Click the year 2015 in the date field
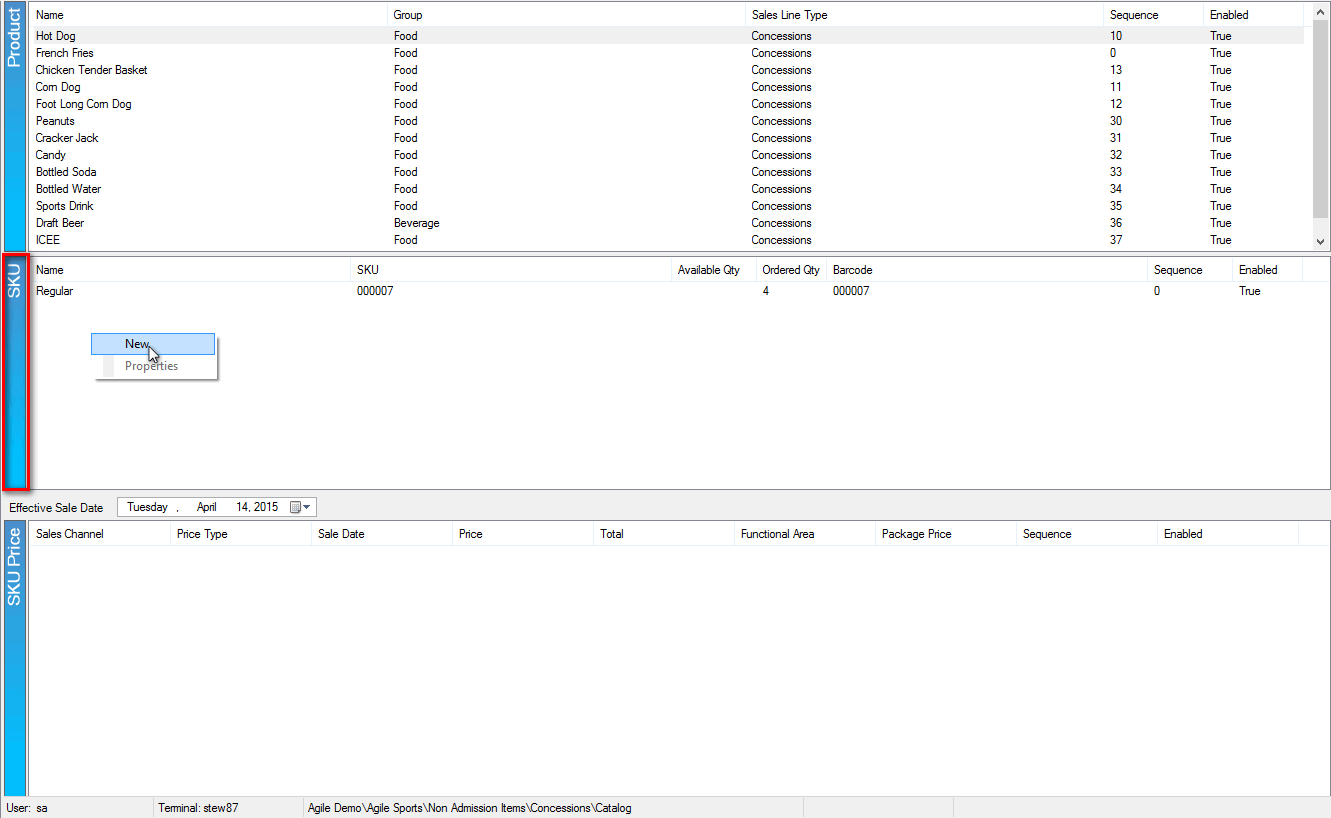The image size is (1331, 818). [266, 507]
